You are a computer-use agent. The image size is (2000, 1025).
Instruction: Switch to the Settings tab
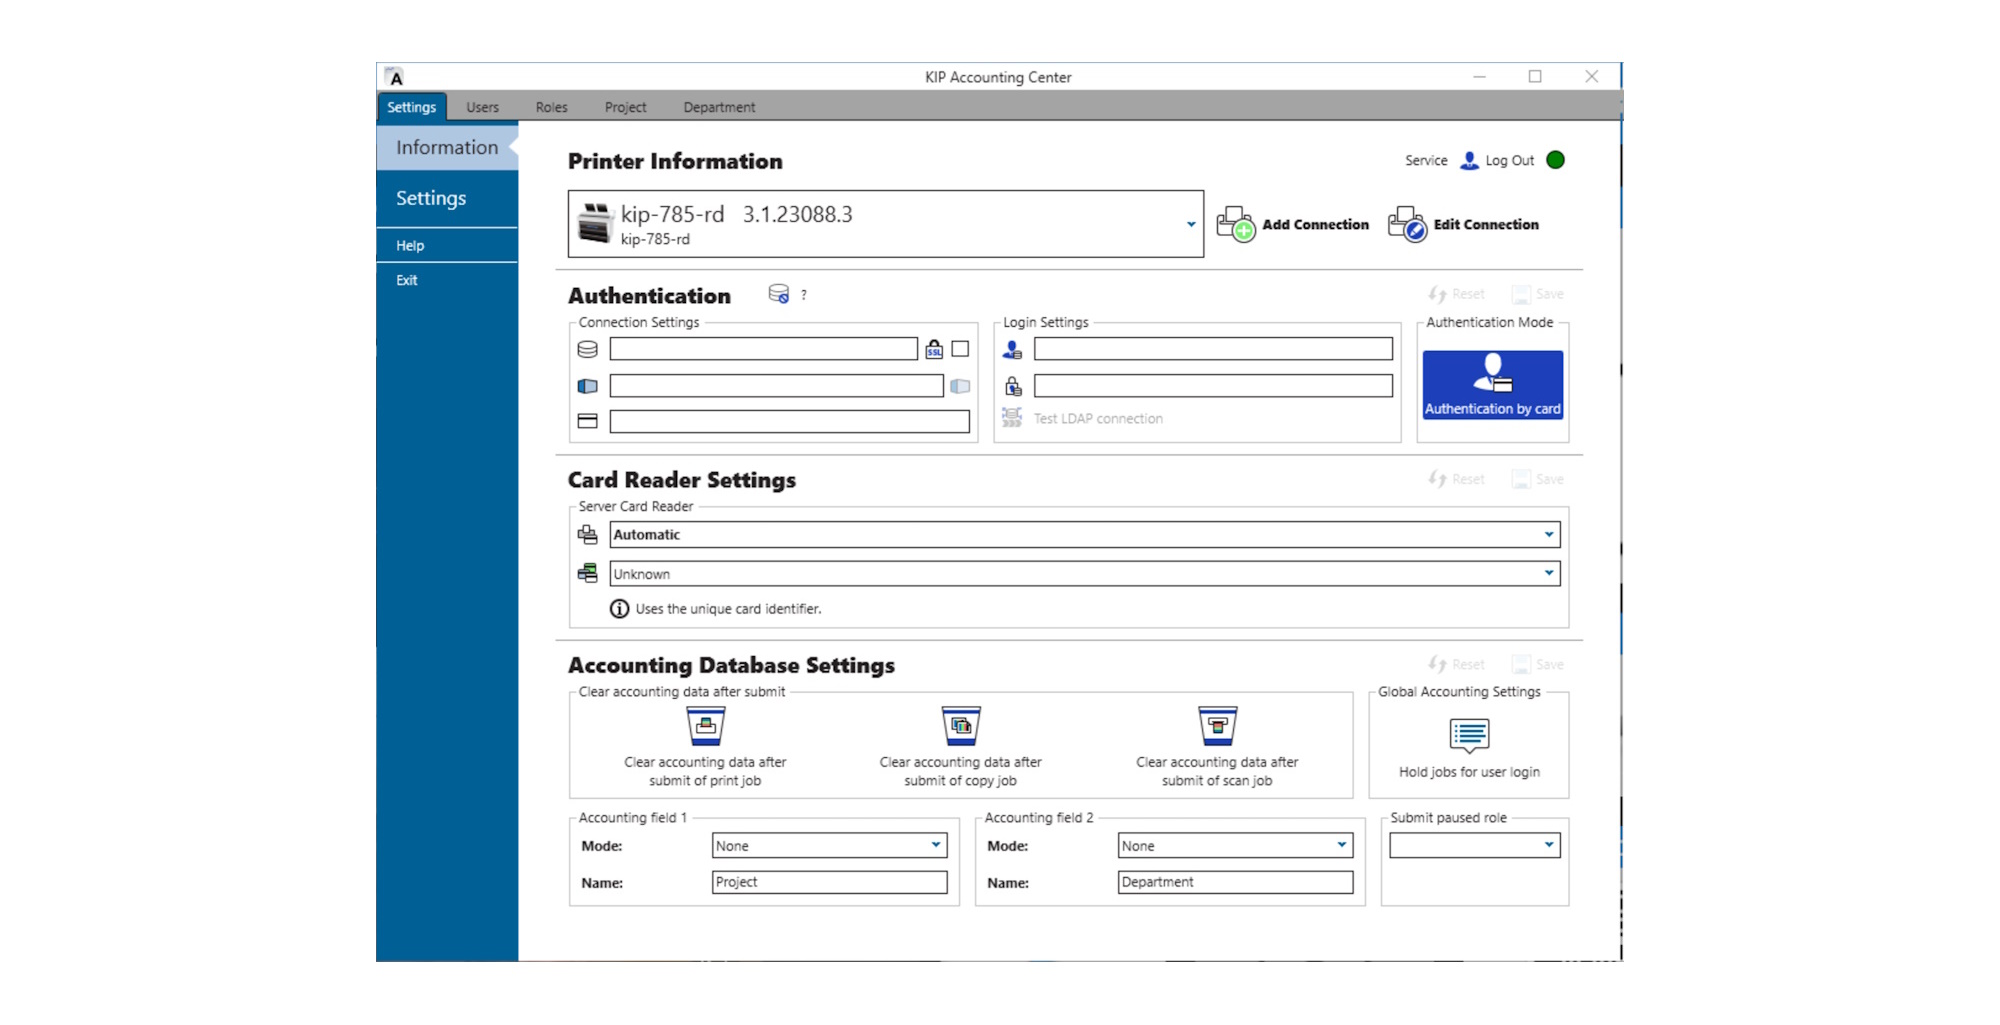[x=412, y=107]
